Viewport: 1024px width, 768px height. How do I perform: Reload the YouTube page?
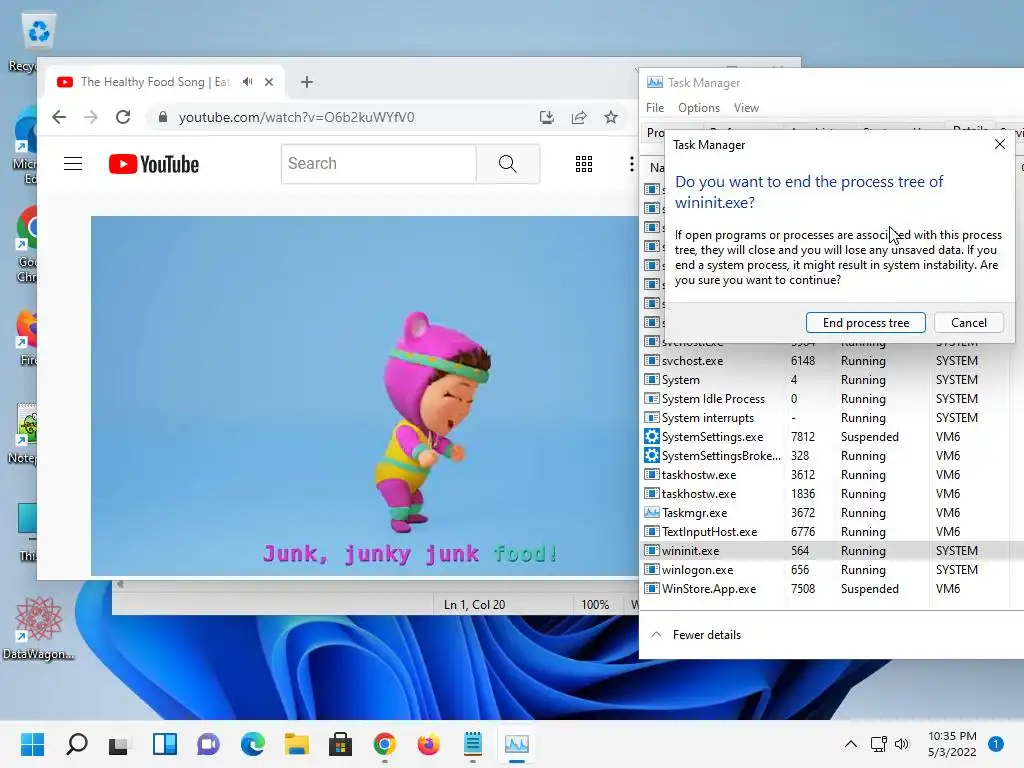point(123,117)
